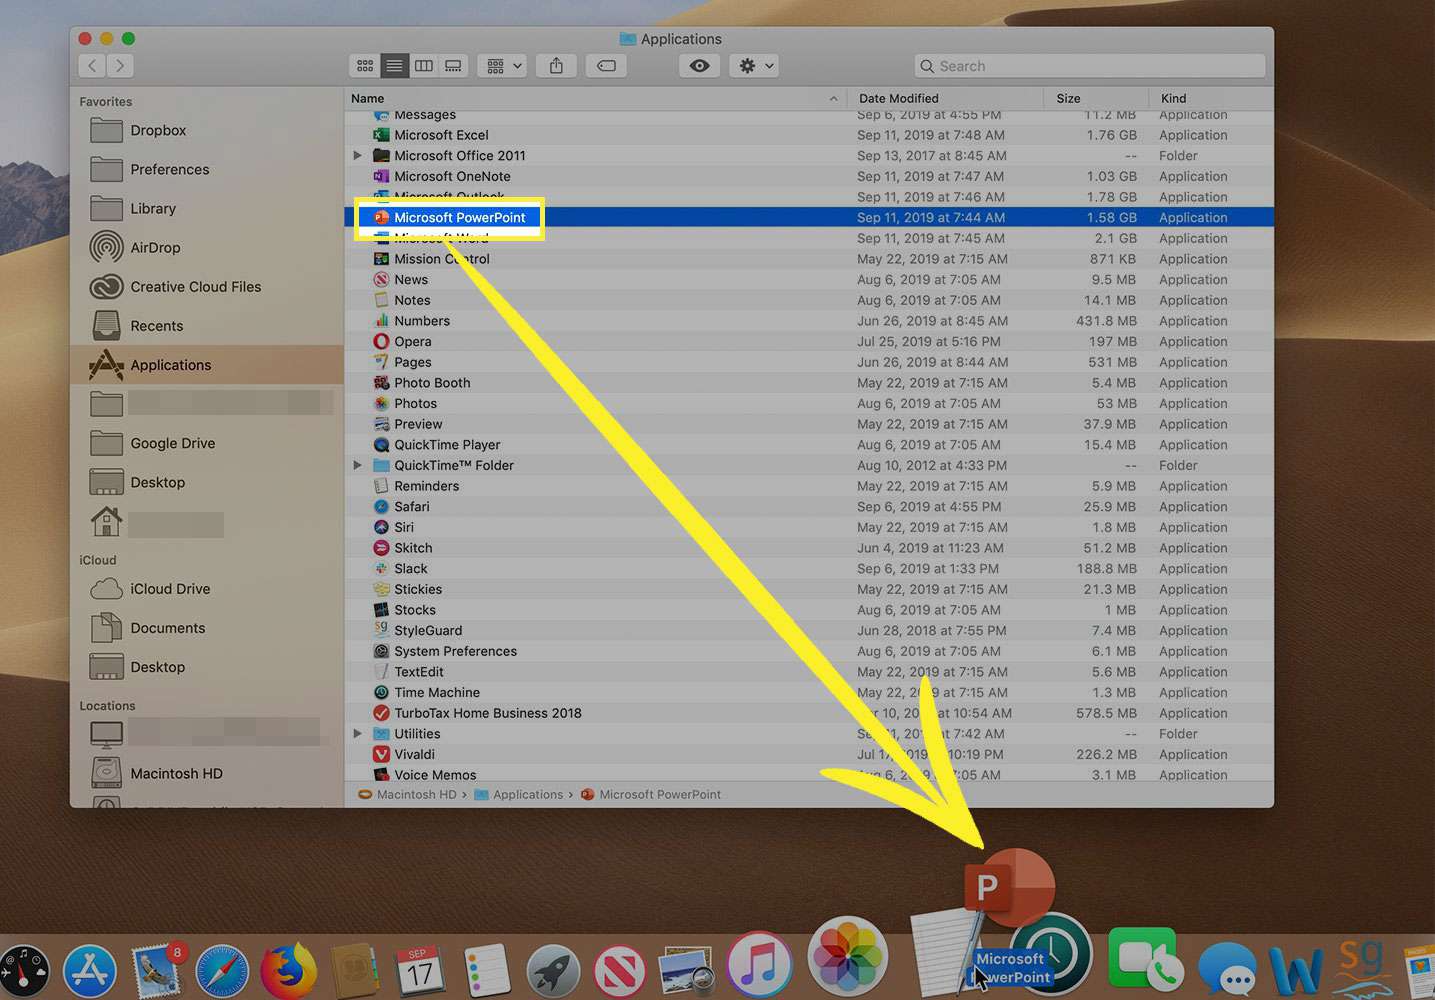1435x1000 pixels.
Task: Click the Edit Tags toolbar button
Action: 606,66
